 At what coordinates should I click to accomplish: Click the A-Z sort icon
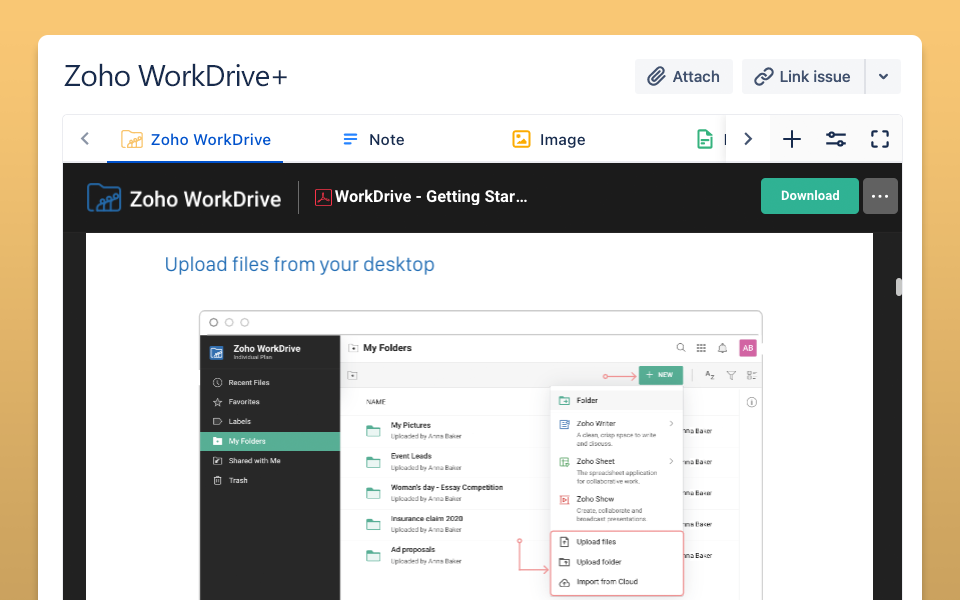pos(710,375)
